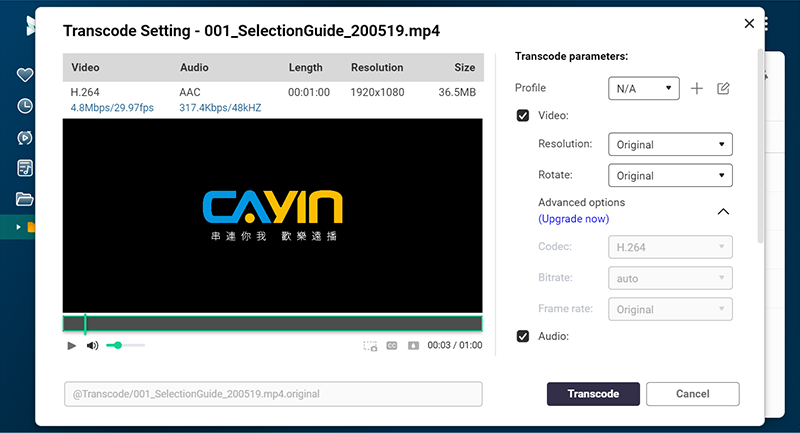The image size is (800, 433).
Task: Mute the preview audio speaker icon
Action: 92,346
